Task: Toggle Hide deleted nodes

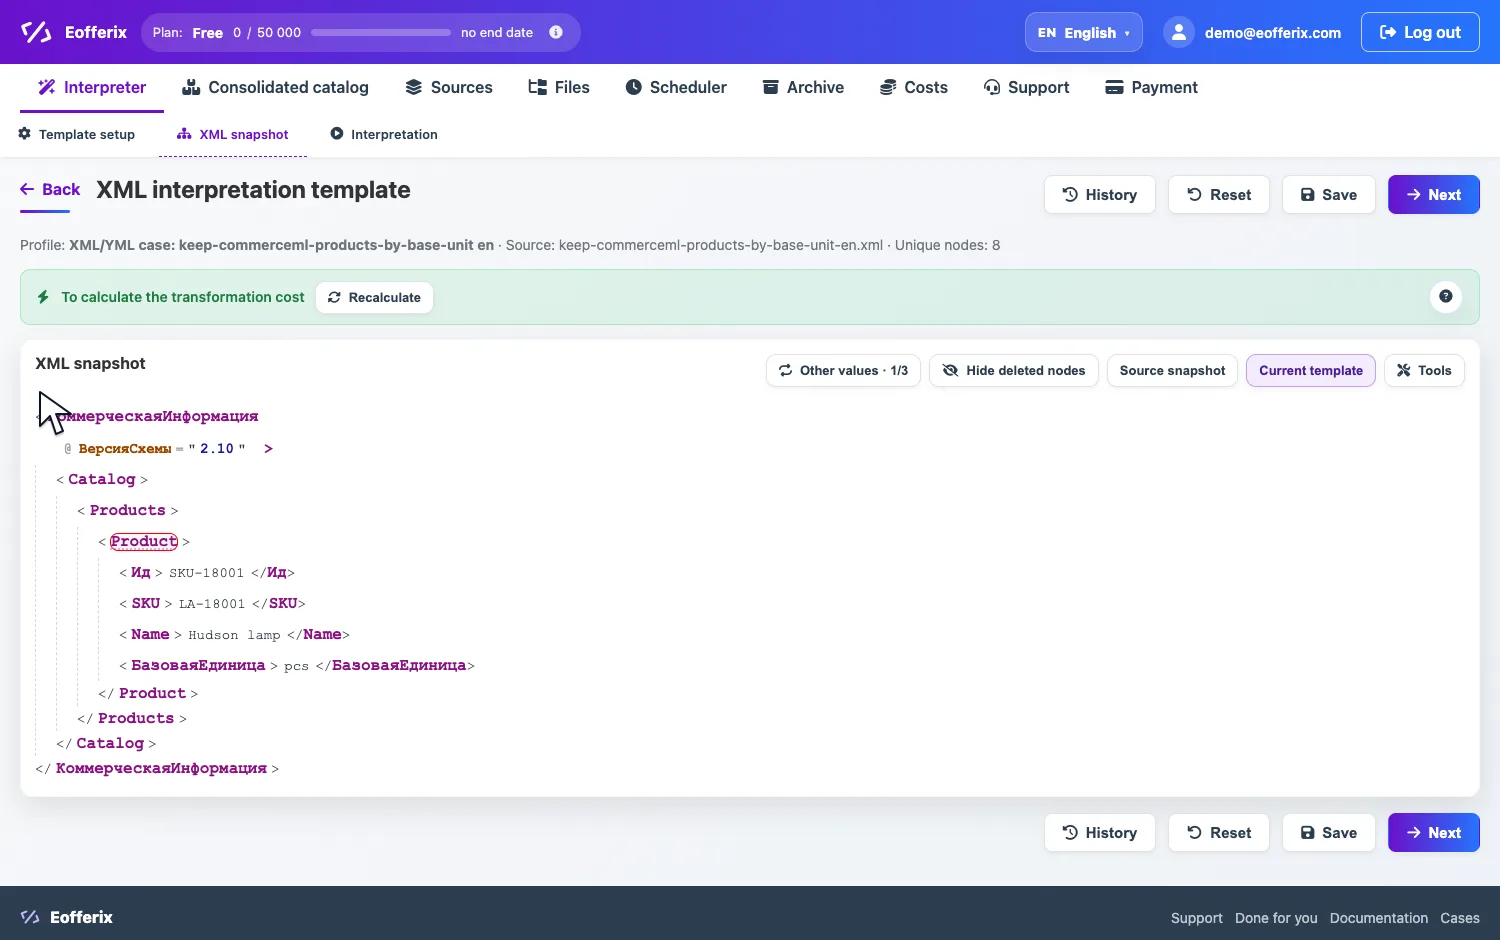Action: pos(1014,370)
